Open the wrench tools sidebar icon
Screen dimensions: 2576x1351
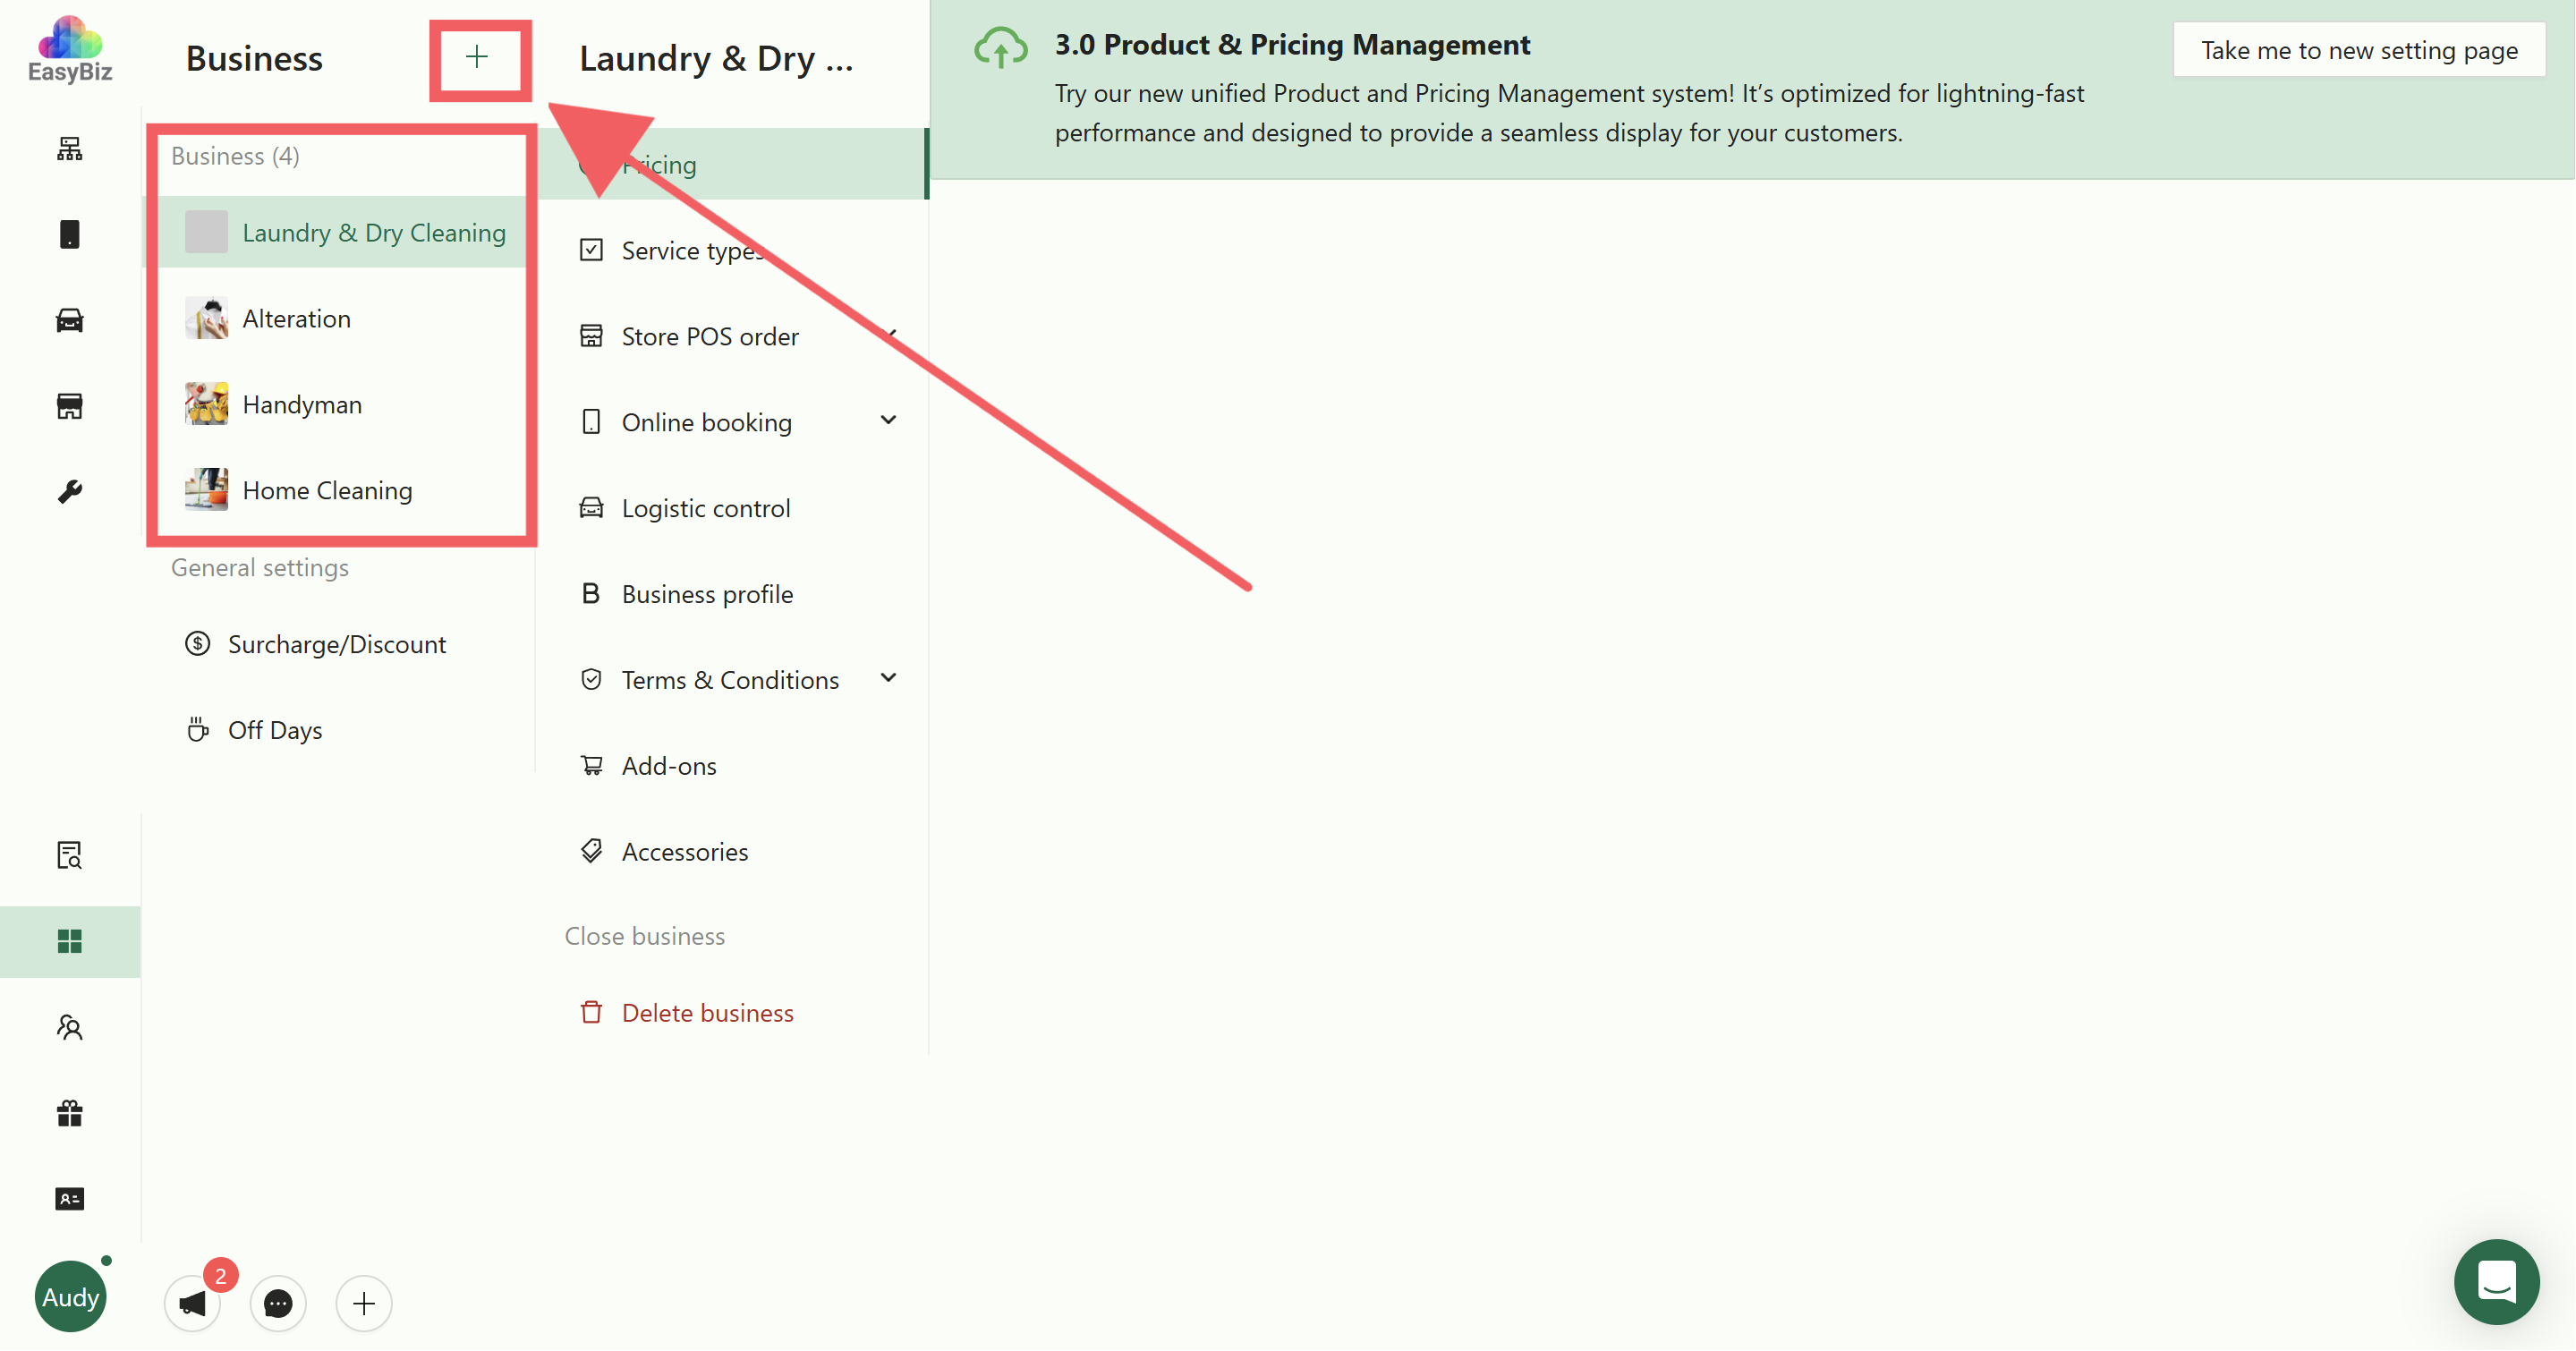pos(69,491)
